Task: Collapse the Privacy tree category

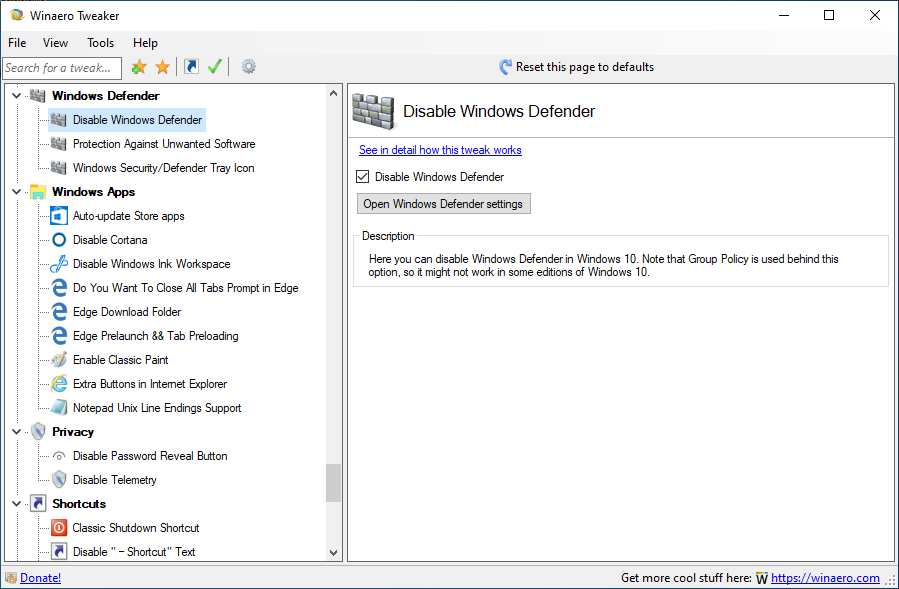Action: [x=16, y=432]
